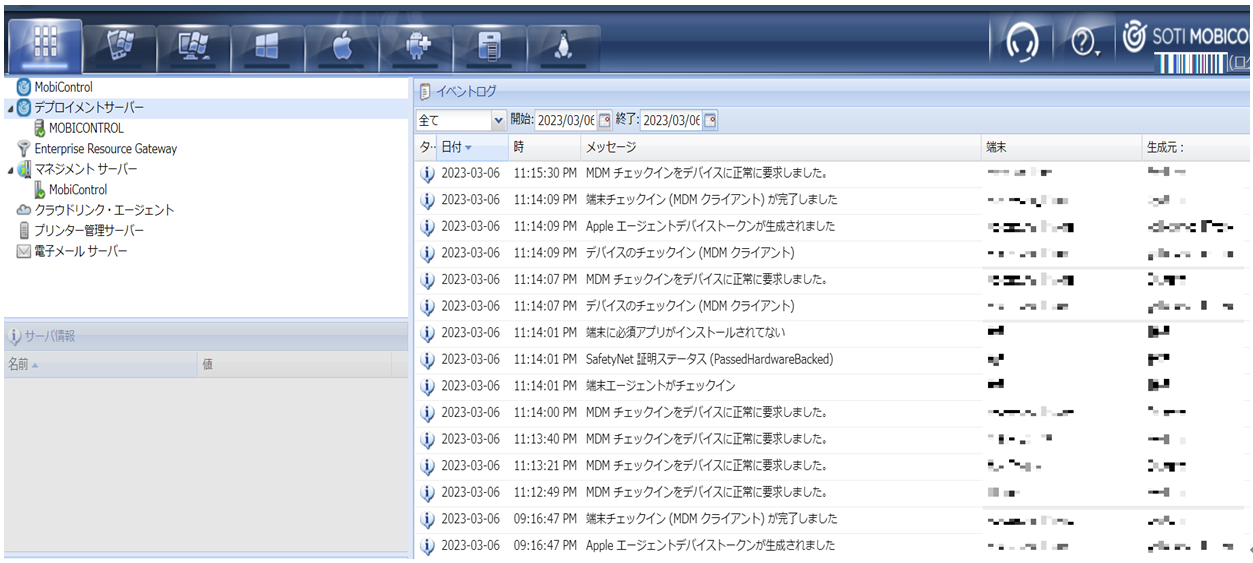
Task: Click the 生成元 column header
Action: (1197, 147)
